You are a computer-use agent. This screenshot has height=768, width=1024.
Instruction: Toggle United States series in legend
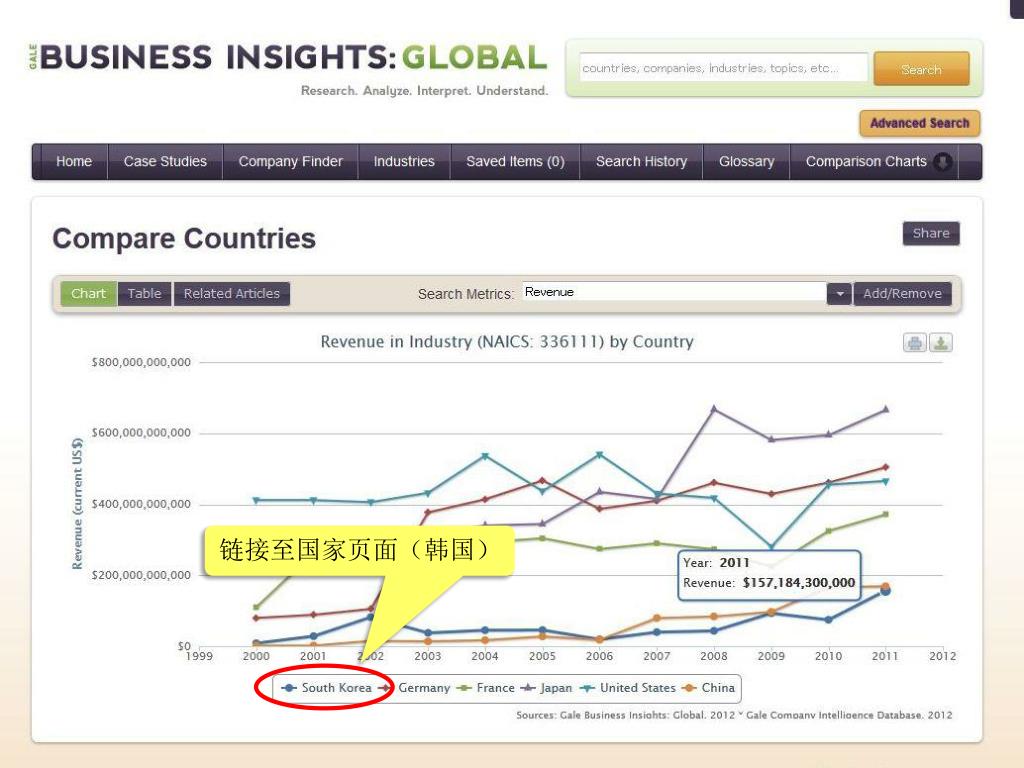pyautogui.click(x=628, y=688)
